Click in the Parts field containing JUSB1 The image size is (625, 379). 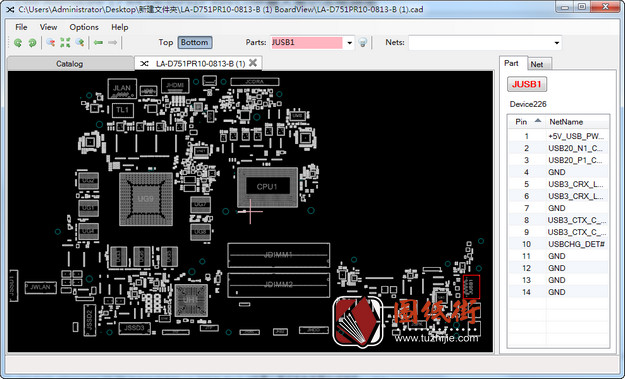307,43
